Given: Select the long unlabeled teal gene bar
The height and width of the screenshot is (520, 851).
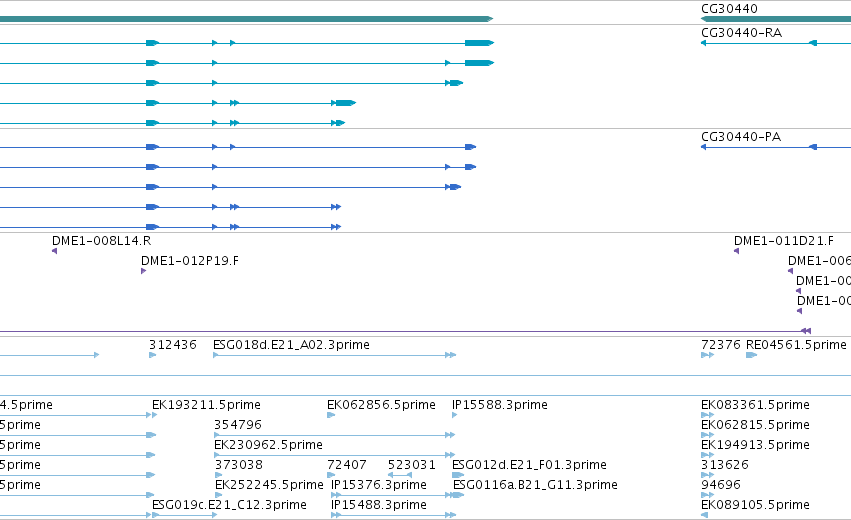Looking at the screenshot, I should 246,19.
